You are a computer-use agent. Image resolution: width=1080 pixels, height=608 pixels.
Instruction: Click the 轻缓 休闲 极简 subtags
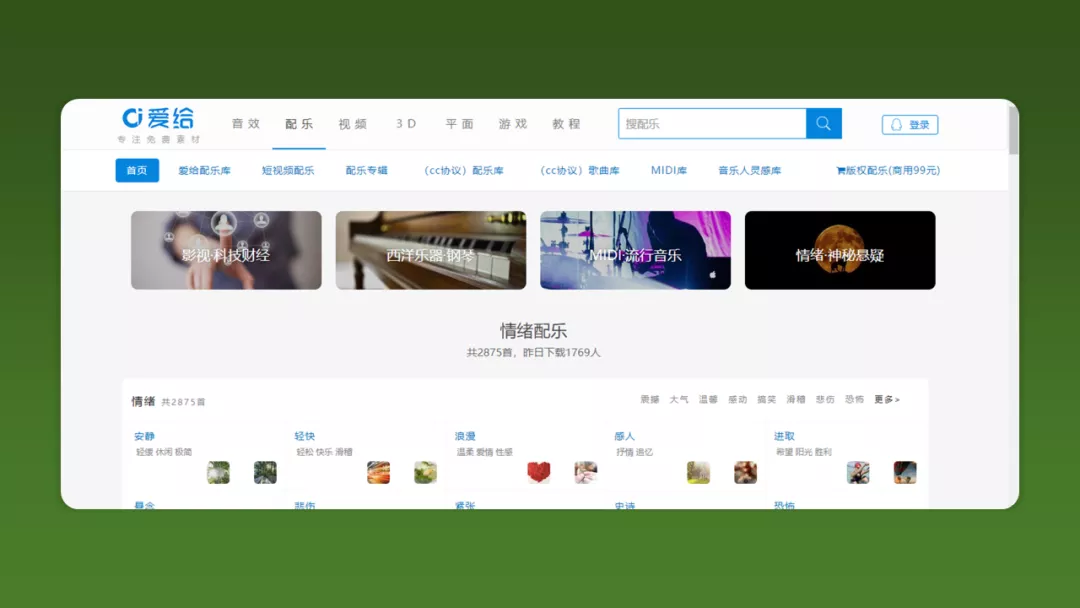pyautogui.click(x=164, y=452)
